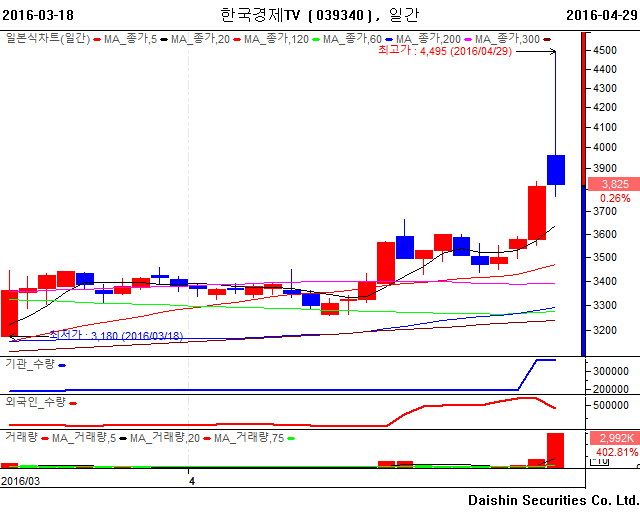Click the MA_종가,20 legend label
The width and height of the screenshot is (640, 512).
click(x=200, y=39)
